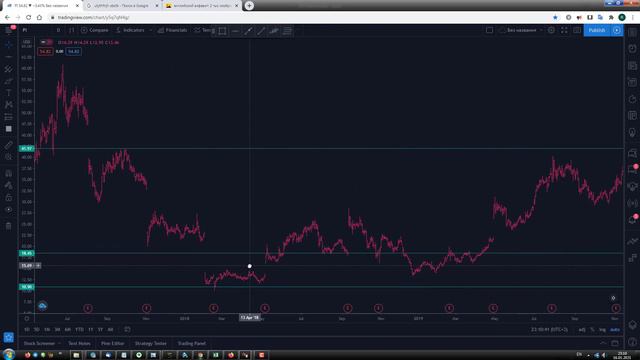
Task: Open the Pitchfork and Fibonacci tools
Action: pyautogui.click(x=9, y=69)
